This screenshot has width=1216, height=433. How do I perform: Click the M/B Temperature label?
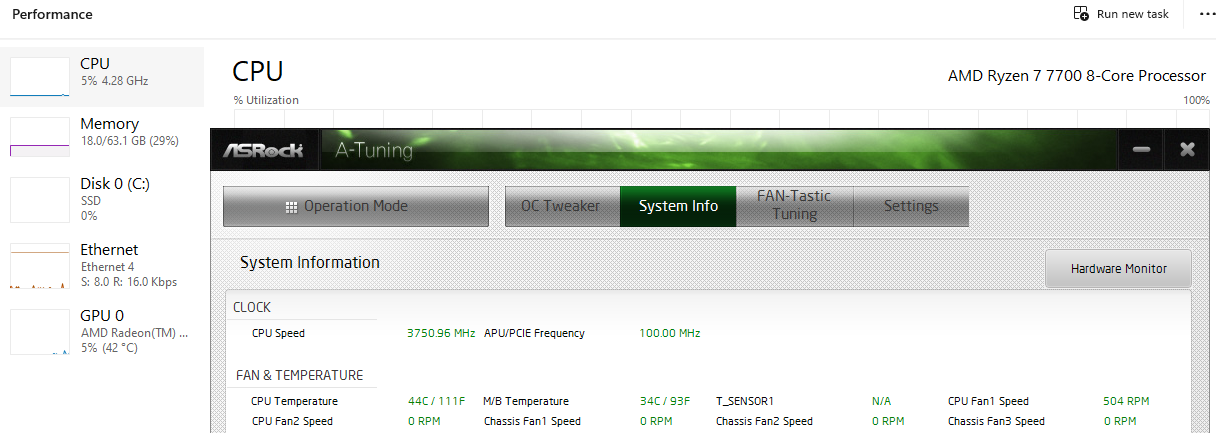526,401
